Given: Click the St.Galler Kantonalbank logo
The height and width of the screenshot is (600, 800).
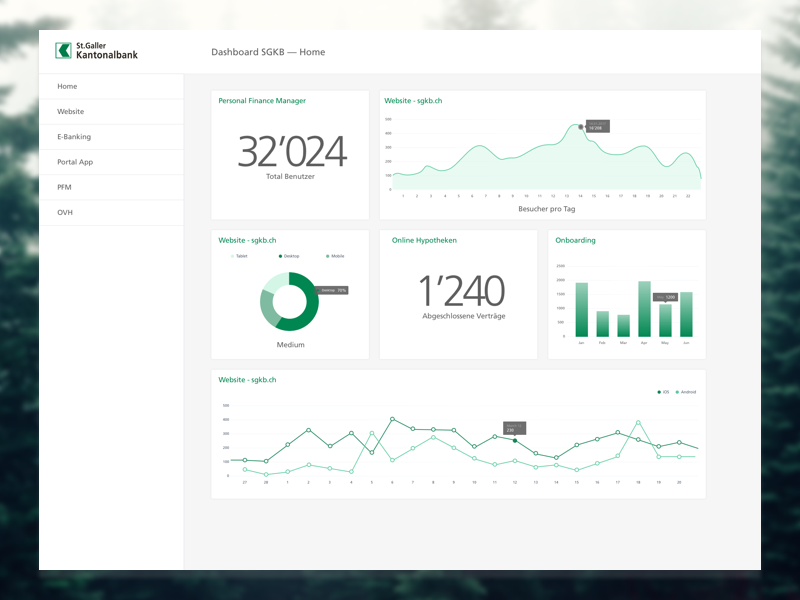Looking at the screenshot, I should point(97,51).
